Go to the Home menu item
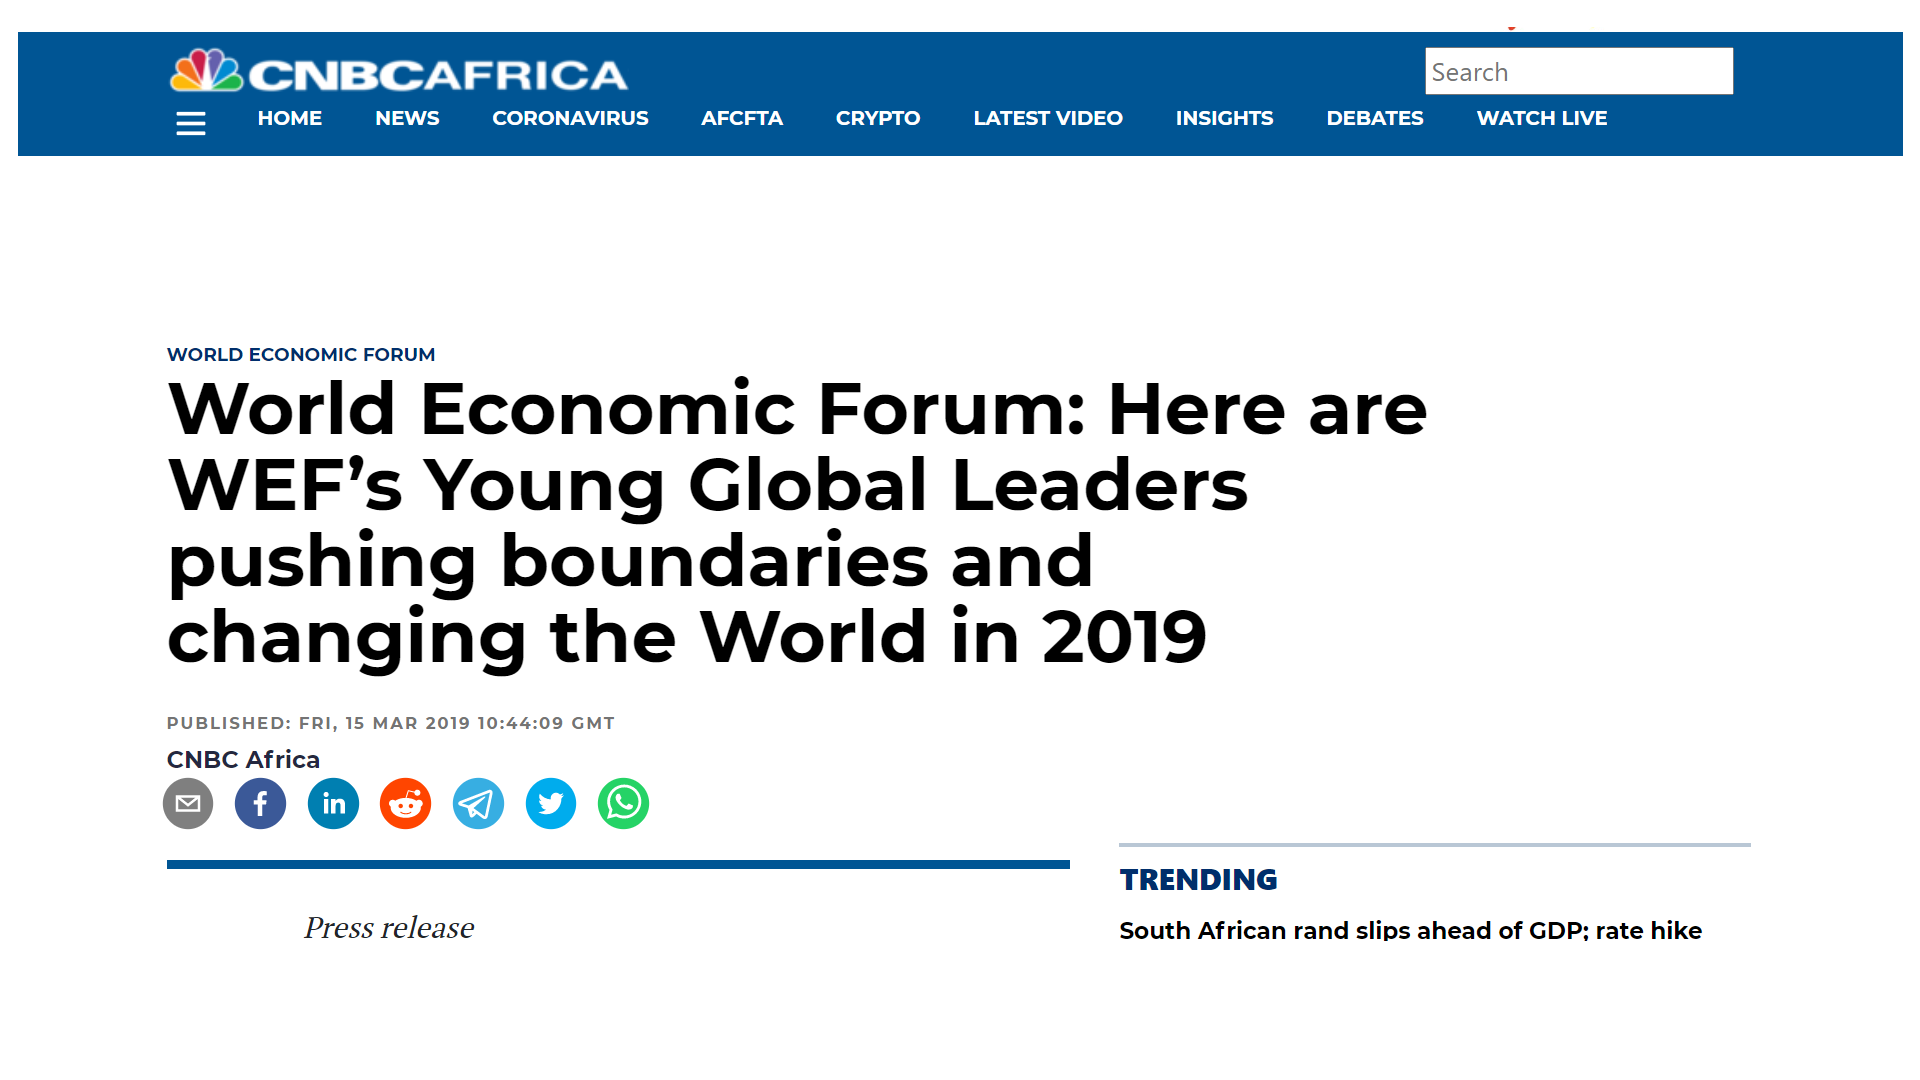1920x1080 pixels. [289, 118]
